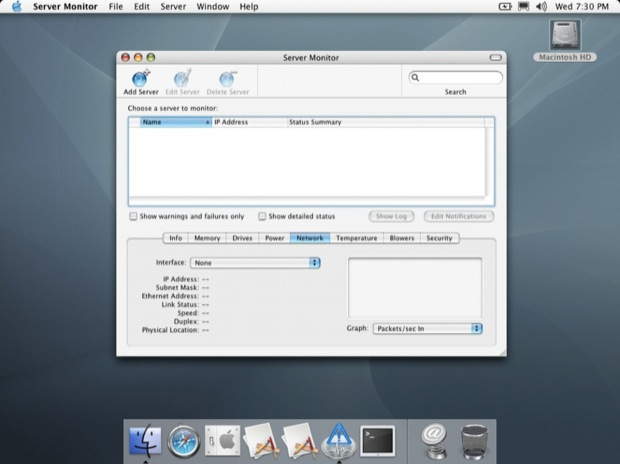This screenshot has height=464, width=620.
Task: Open the Graph dropdown Packets/sec In
Action: 427,329
